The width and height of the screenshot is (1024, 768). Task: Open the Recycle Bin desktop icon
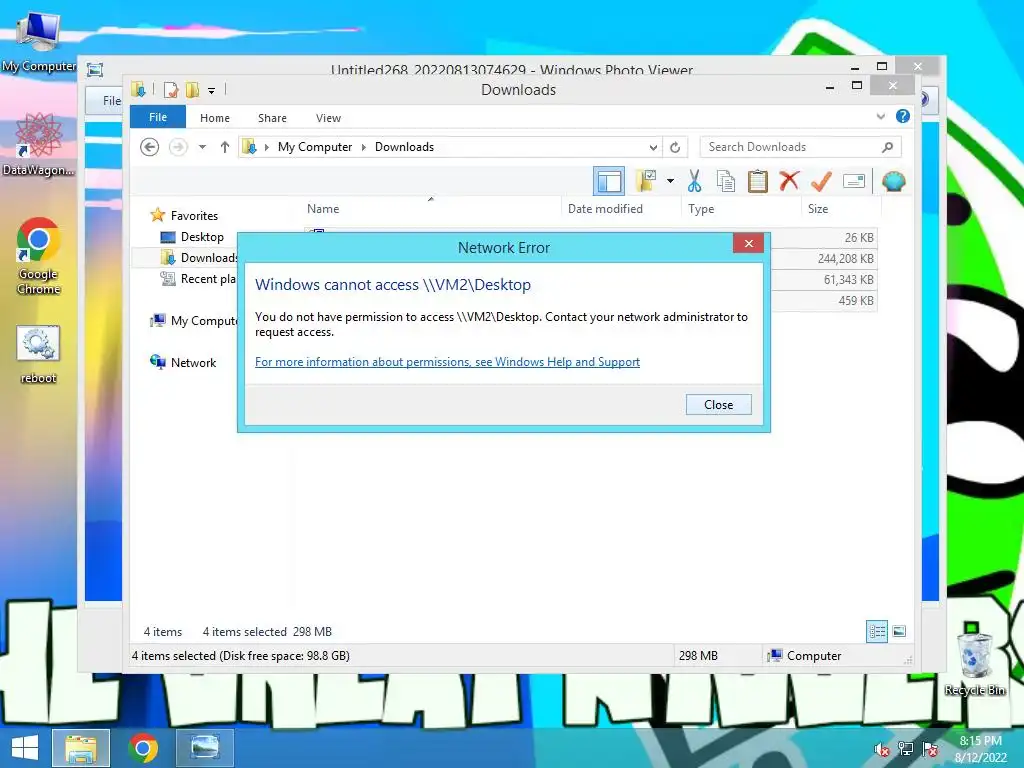pos(974,664)
